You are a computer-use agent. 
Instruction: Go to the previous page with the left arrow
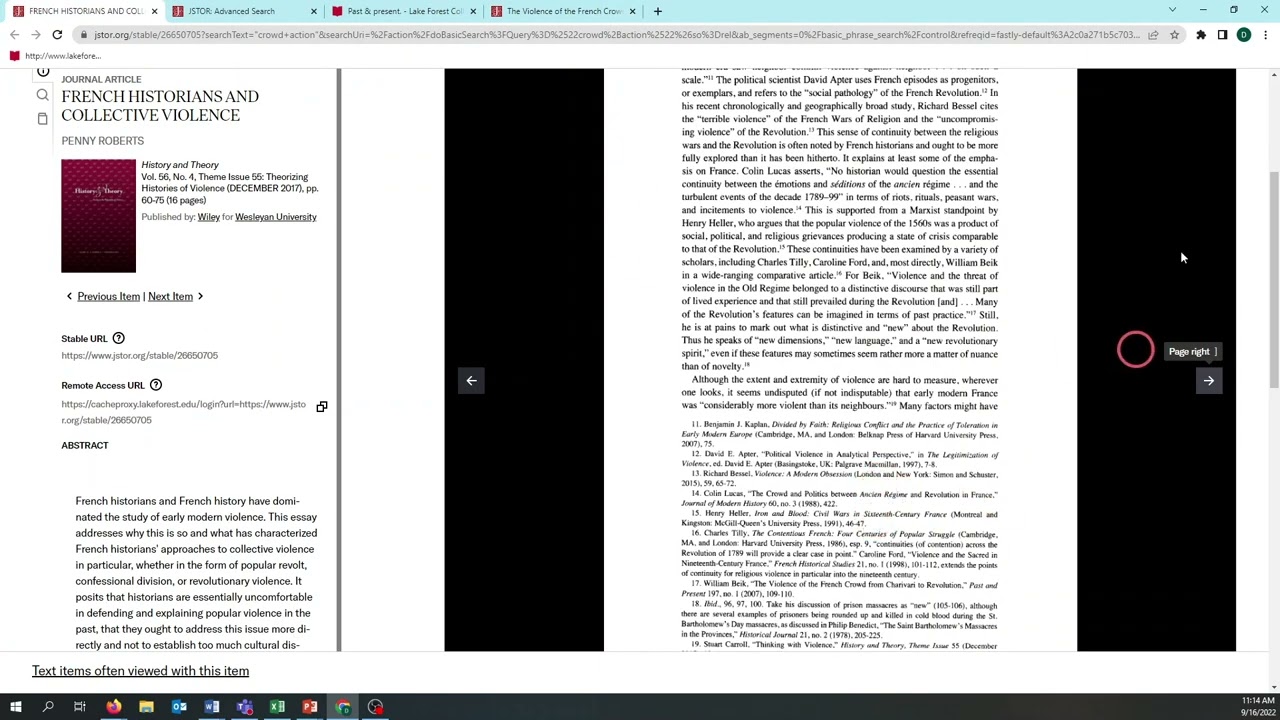[471, 381]
